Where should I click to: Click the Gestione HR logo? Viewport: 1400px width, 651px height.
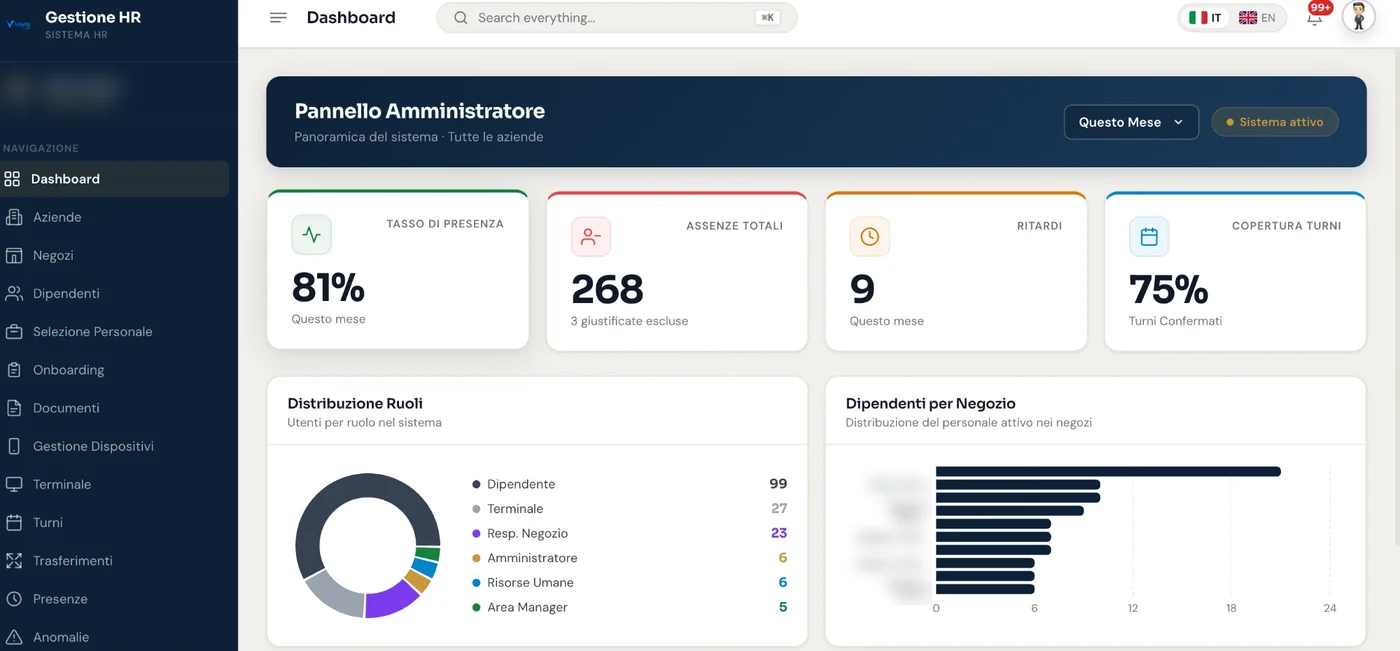click(19, 25)
